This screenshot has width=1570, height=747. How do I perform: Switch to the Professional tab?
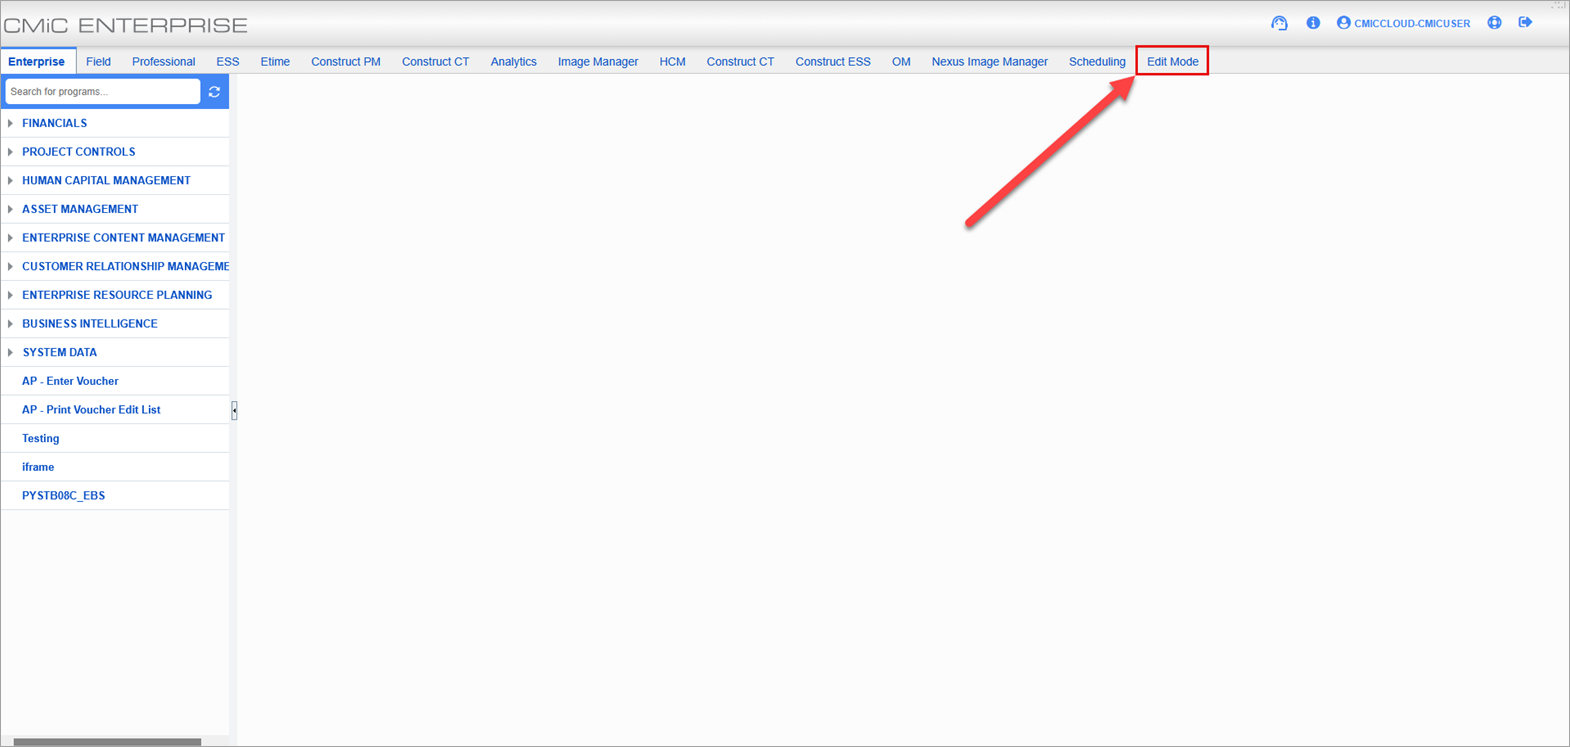(163, 61)
